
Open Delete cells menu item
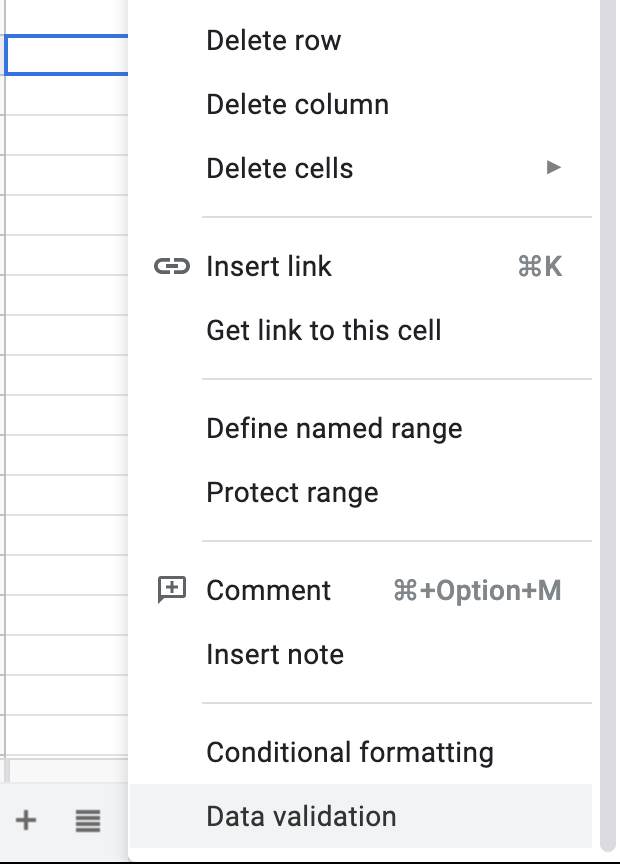(x=361, y=169)
